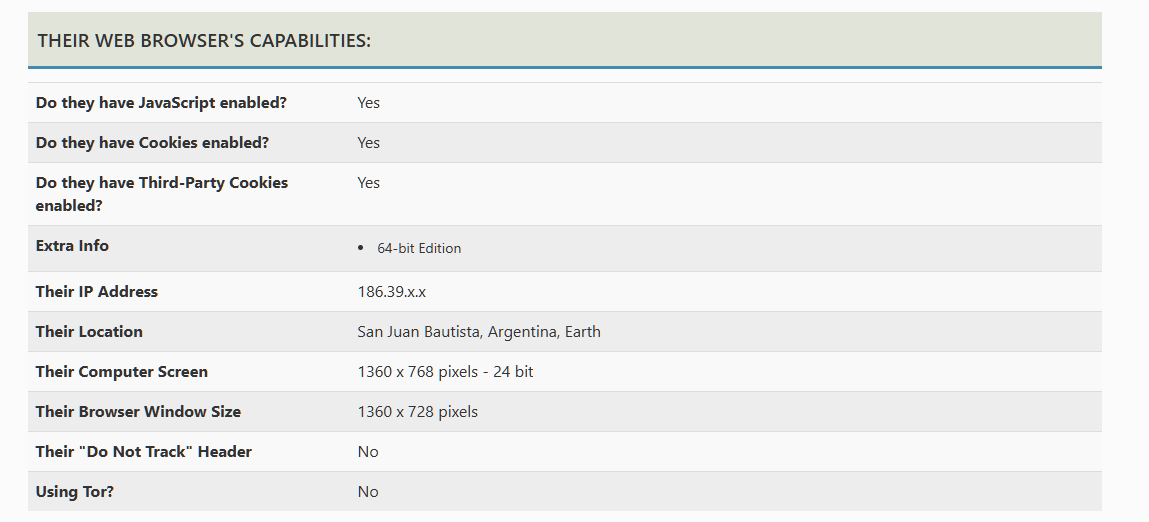Click the "Their Computer Screen" label
Image resolution: width=1149 pixels, height=522 pixels.
click(x=122, y=372)
